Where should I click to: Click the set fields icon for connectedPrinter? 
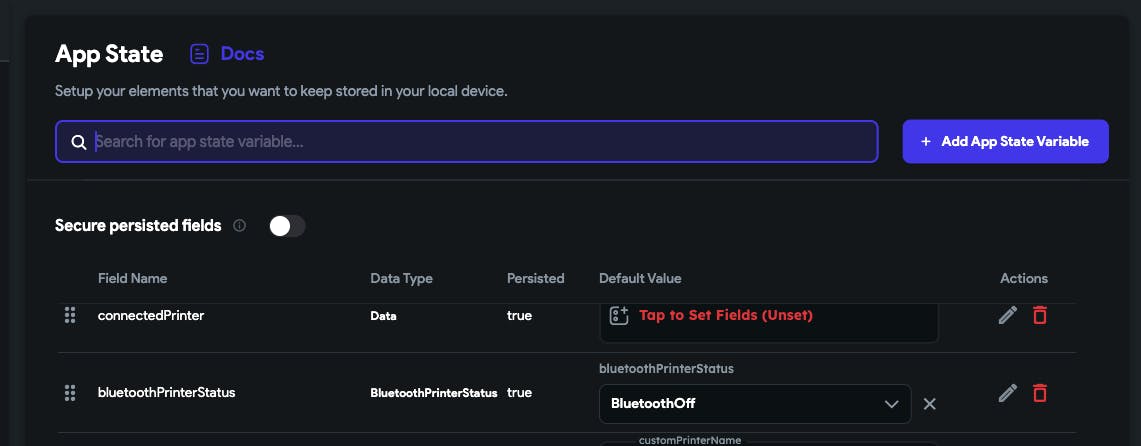619,315
